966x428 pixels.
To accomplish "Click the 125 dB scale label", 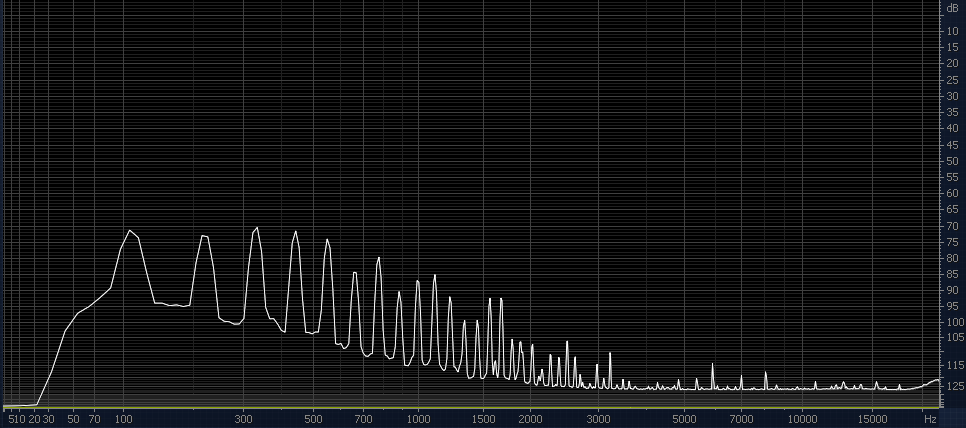I will (x=954, y=386).
